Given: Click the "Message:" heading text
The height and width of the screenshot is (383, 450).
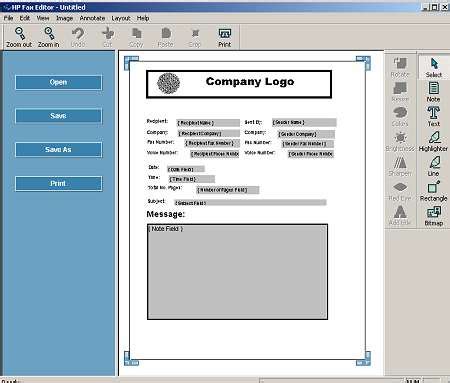Looking at the screenshot, I should 165,214.
